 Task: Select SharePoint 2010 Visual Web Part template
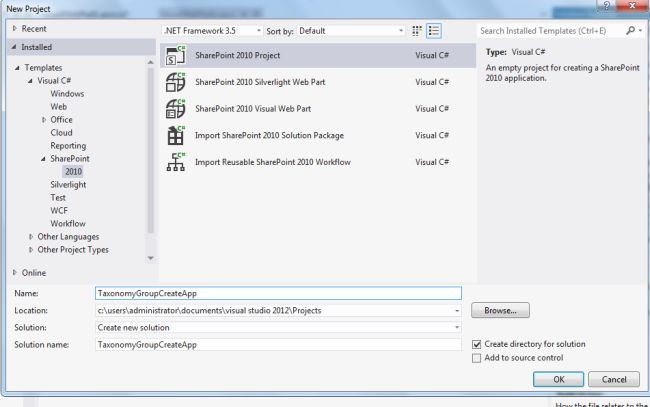[318, 109]
